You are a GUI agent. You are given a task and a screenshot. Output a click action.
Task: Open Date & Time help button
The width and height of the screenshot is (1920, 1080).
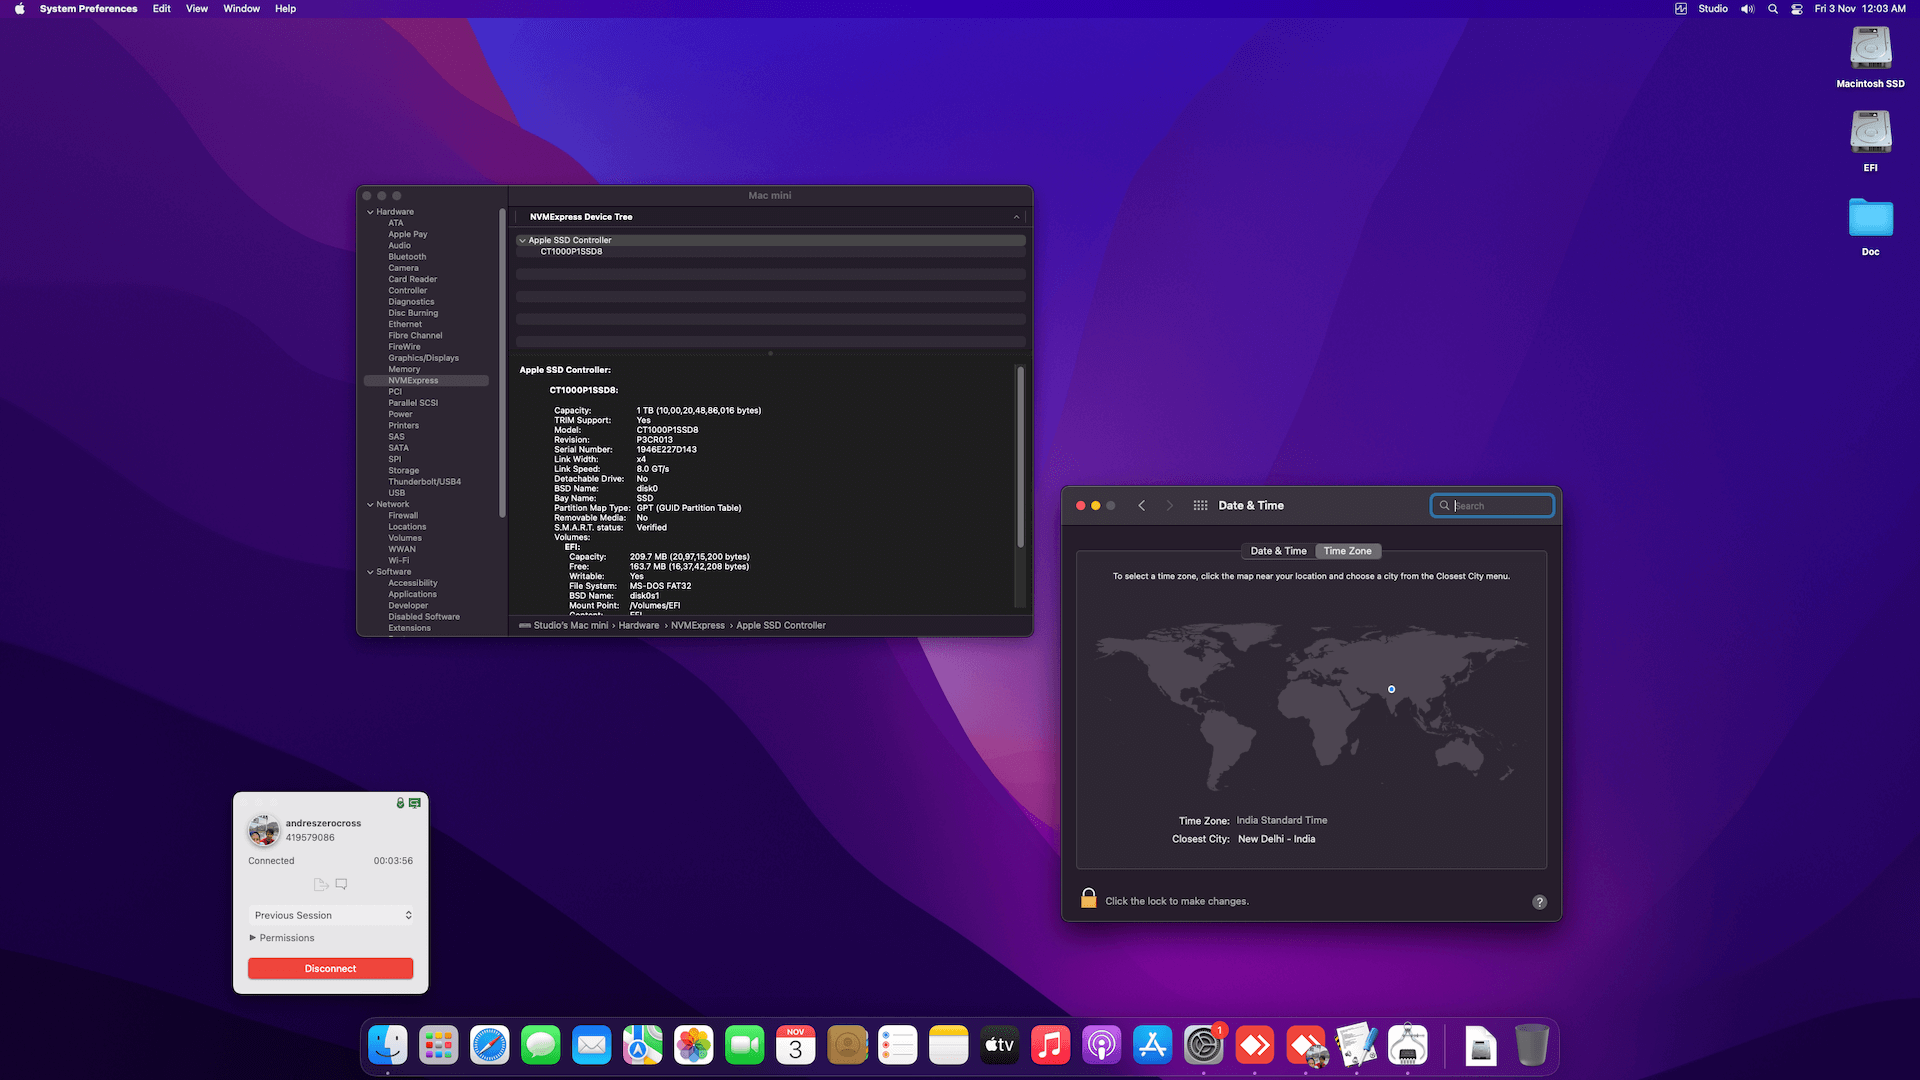[x=1539, y=902]
